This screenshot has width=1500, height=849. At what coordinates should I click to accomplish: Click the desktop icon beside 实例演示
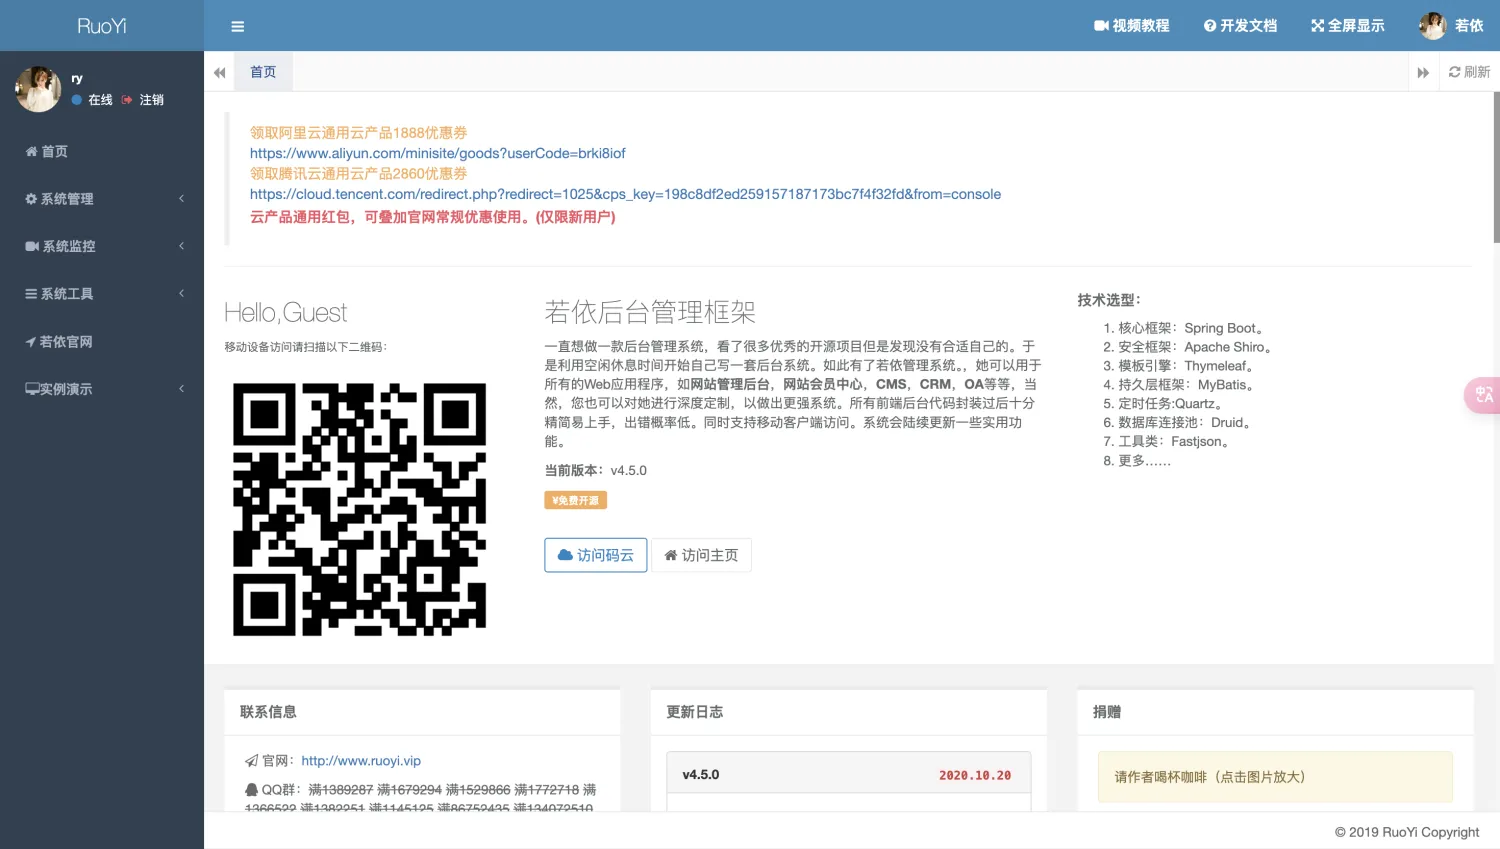[x=32, y=389]
